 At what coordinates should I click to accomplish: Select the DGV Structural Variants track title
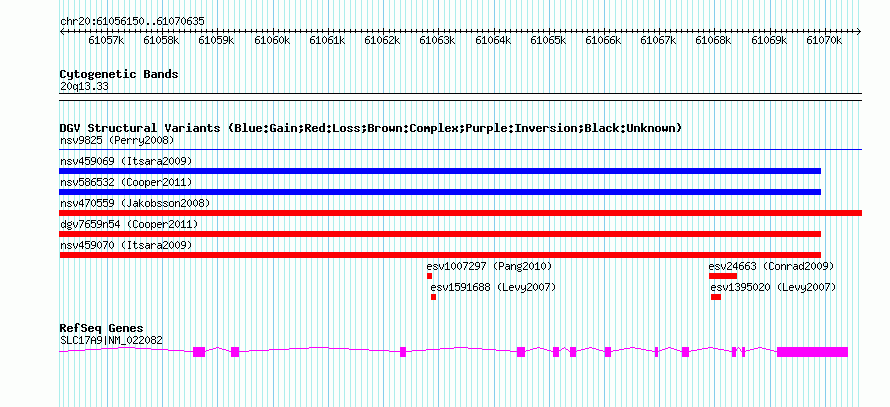pyautogui.click(x=371, y=128)
